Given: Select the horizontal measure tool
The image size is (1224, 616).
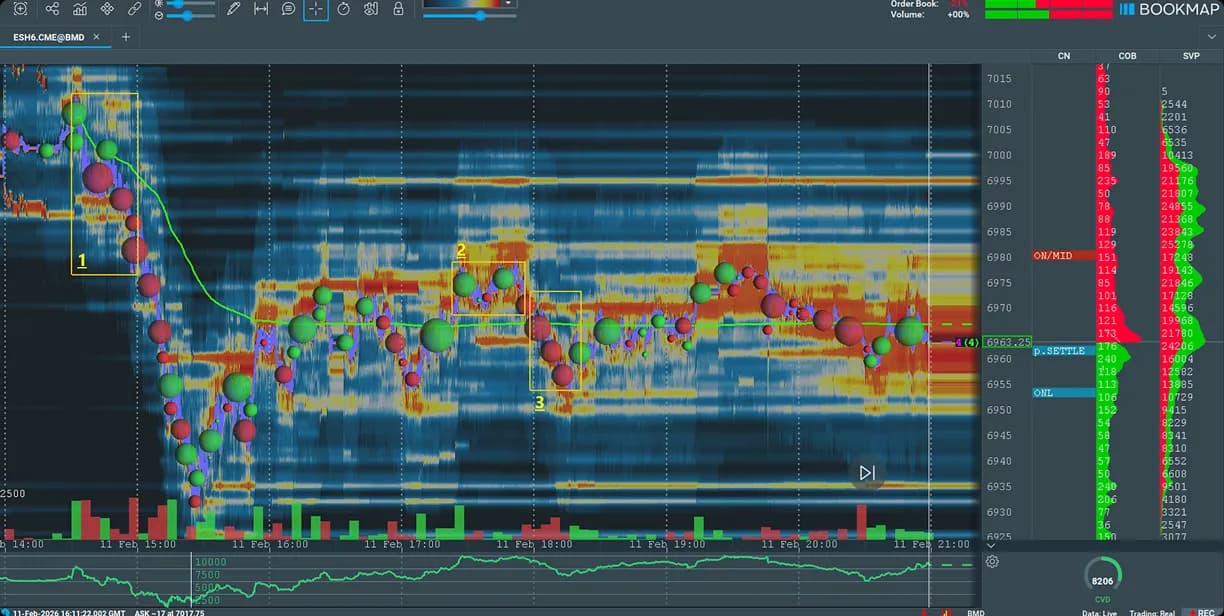Looking at the screenshot, I should 261,9.
